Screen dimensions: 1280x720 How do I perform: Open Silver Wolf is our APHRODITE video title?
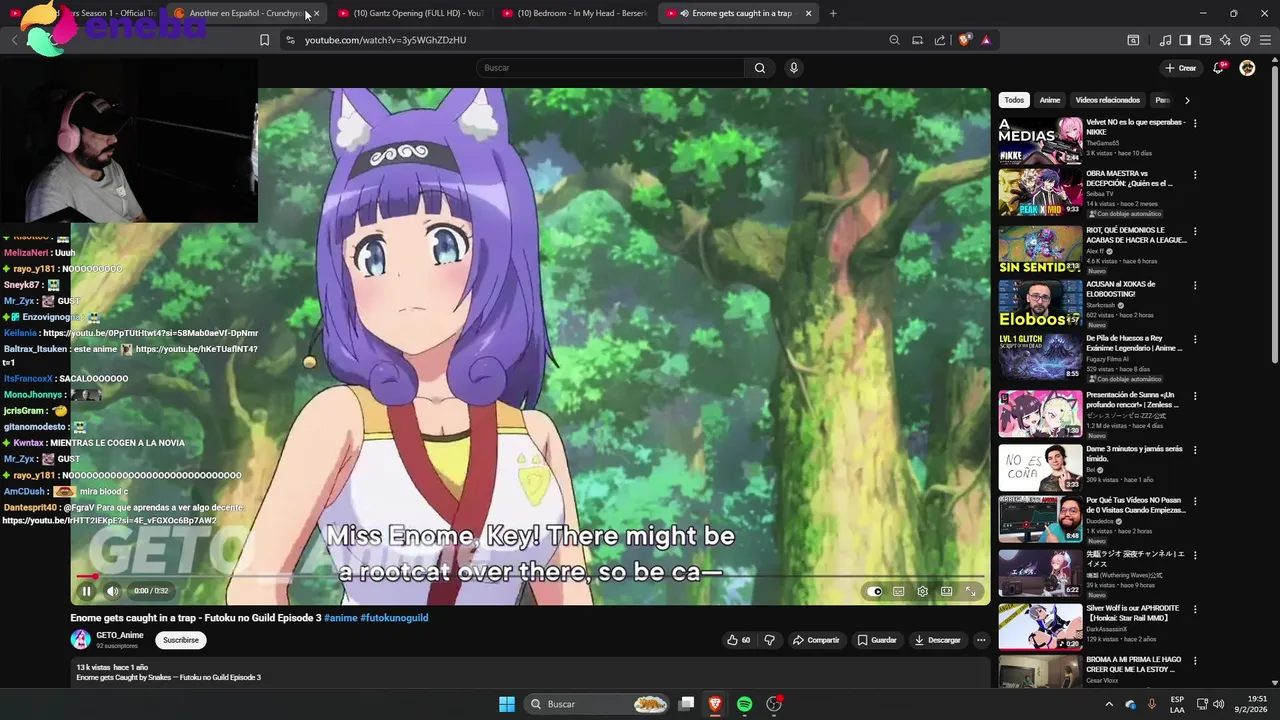pos(1133,613)
